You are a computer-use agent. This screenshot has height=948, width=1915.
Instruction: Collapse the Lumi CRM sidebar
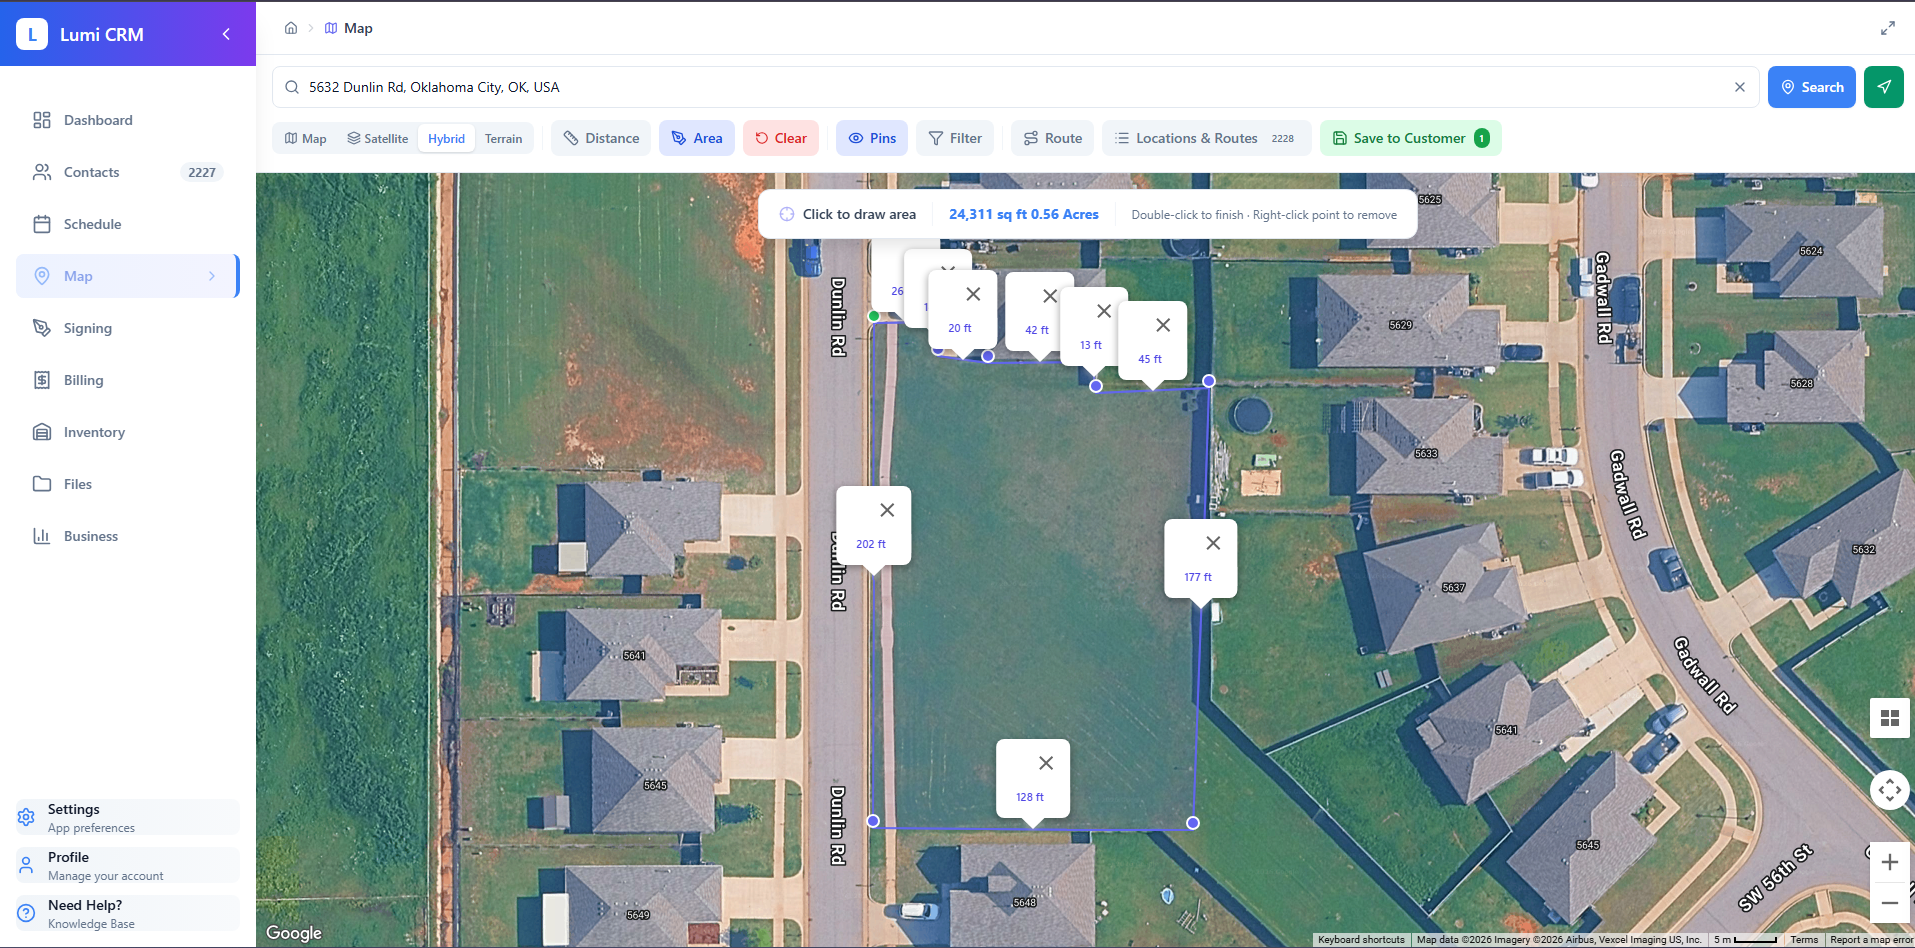click(225, 33)
